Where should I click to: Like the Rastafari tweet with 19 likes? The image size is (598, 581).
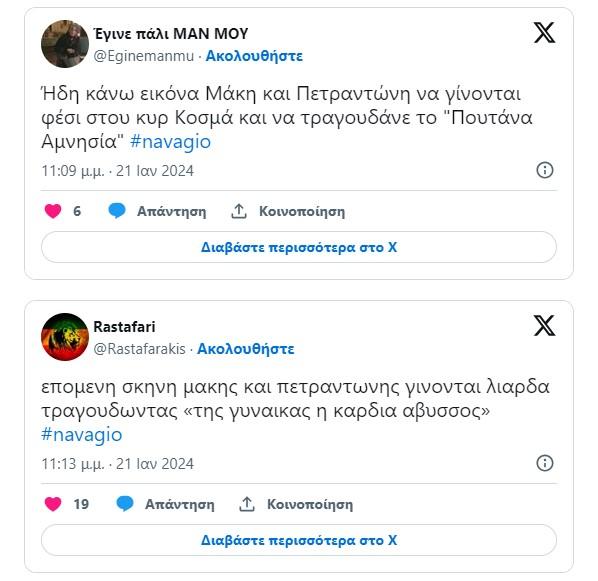[x=53, y=504]
